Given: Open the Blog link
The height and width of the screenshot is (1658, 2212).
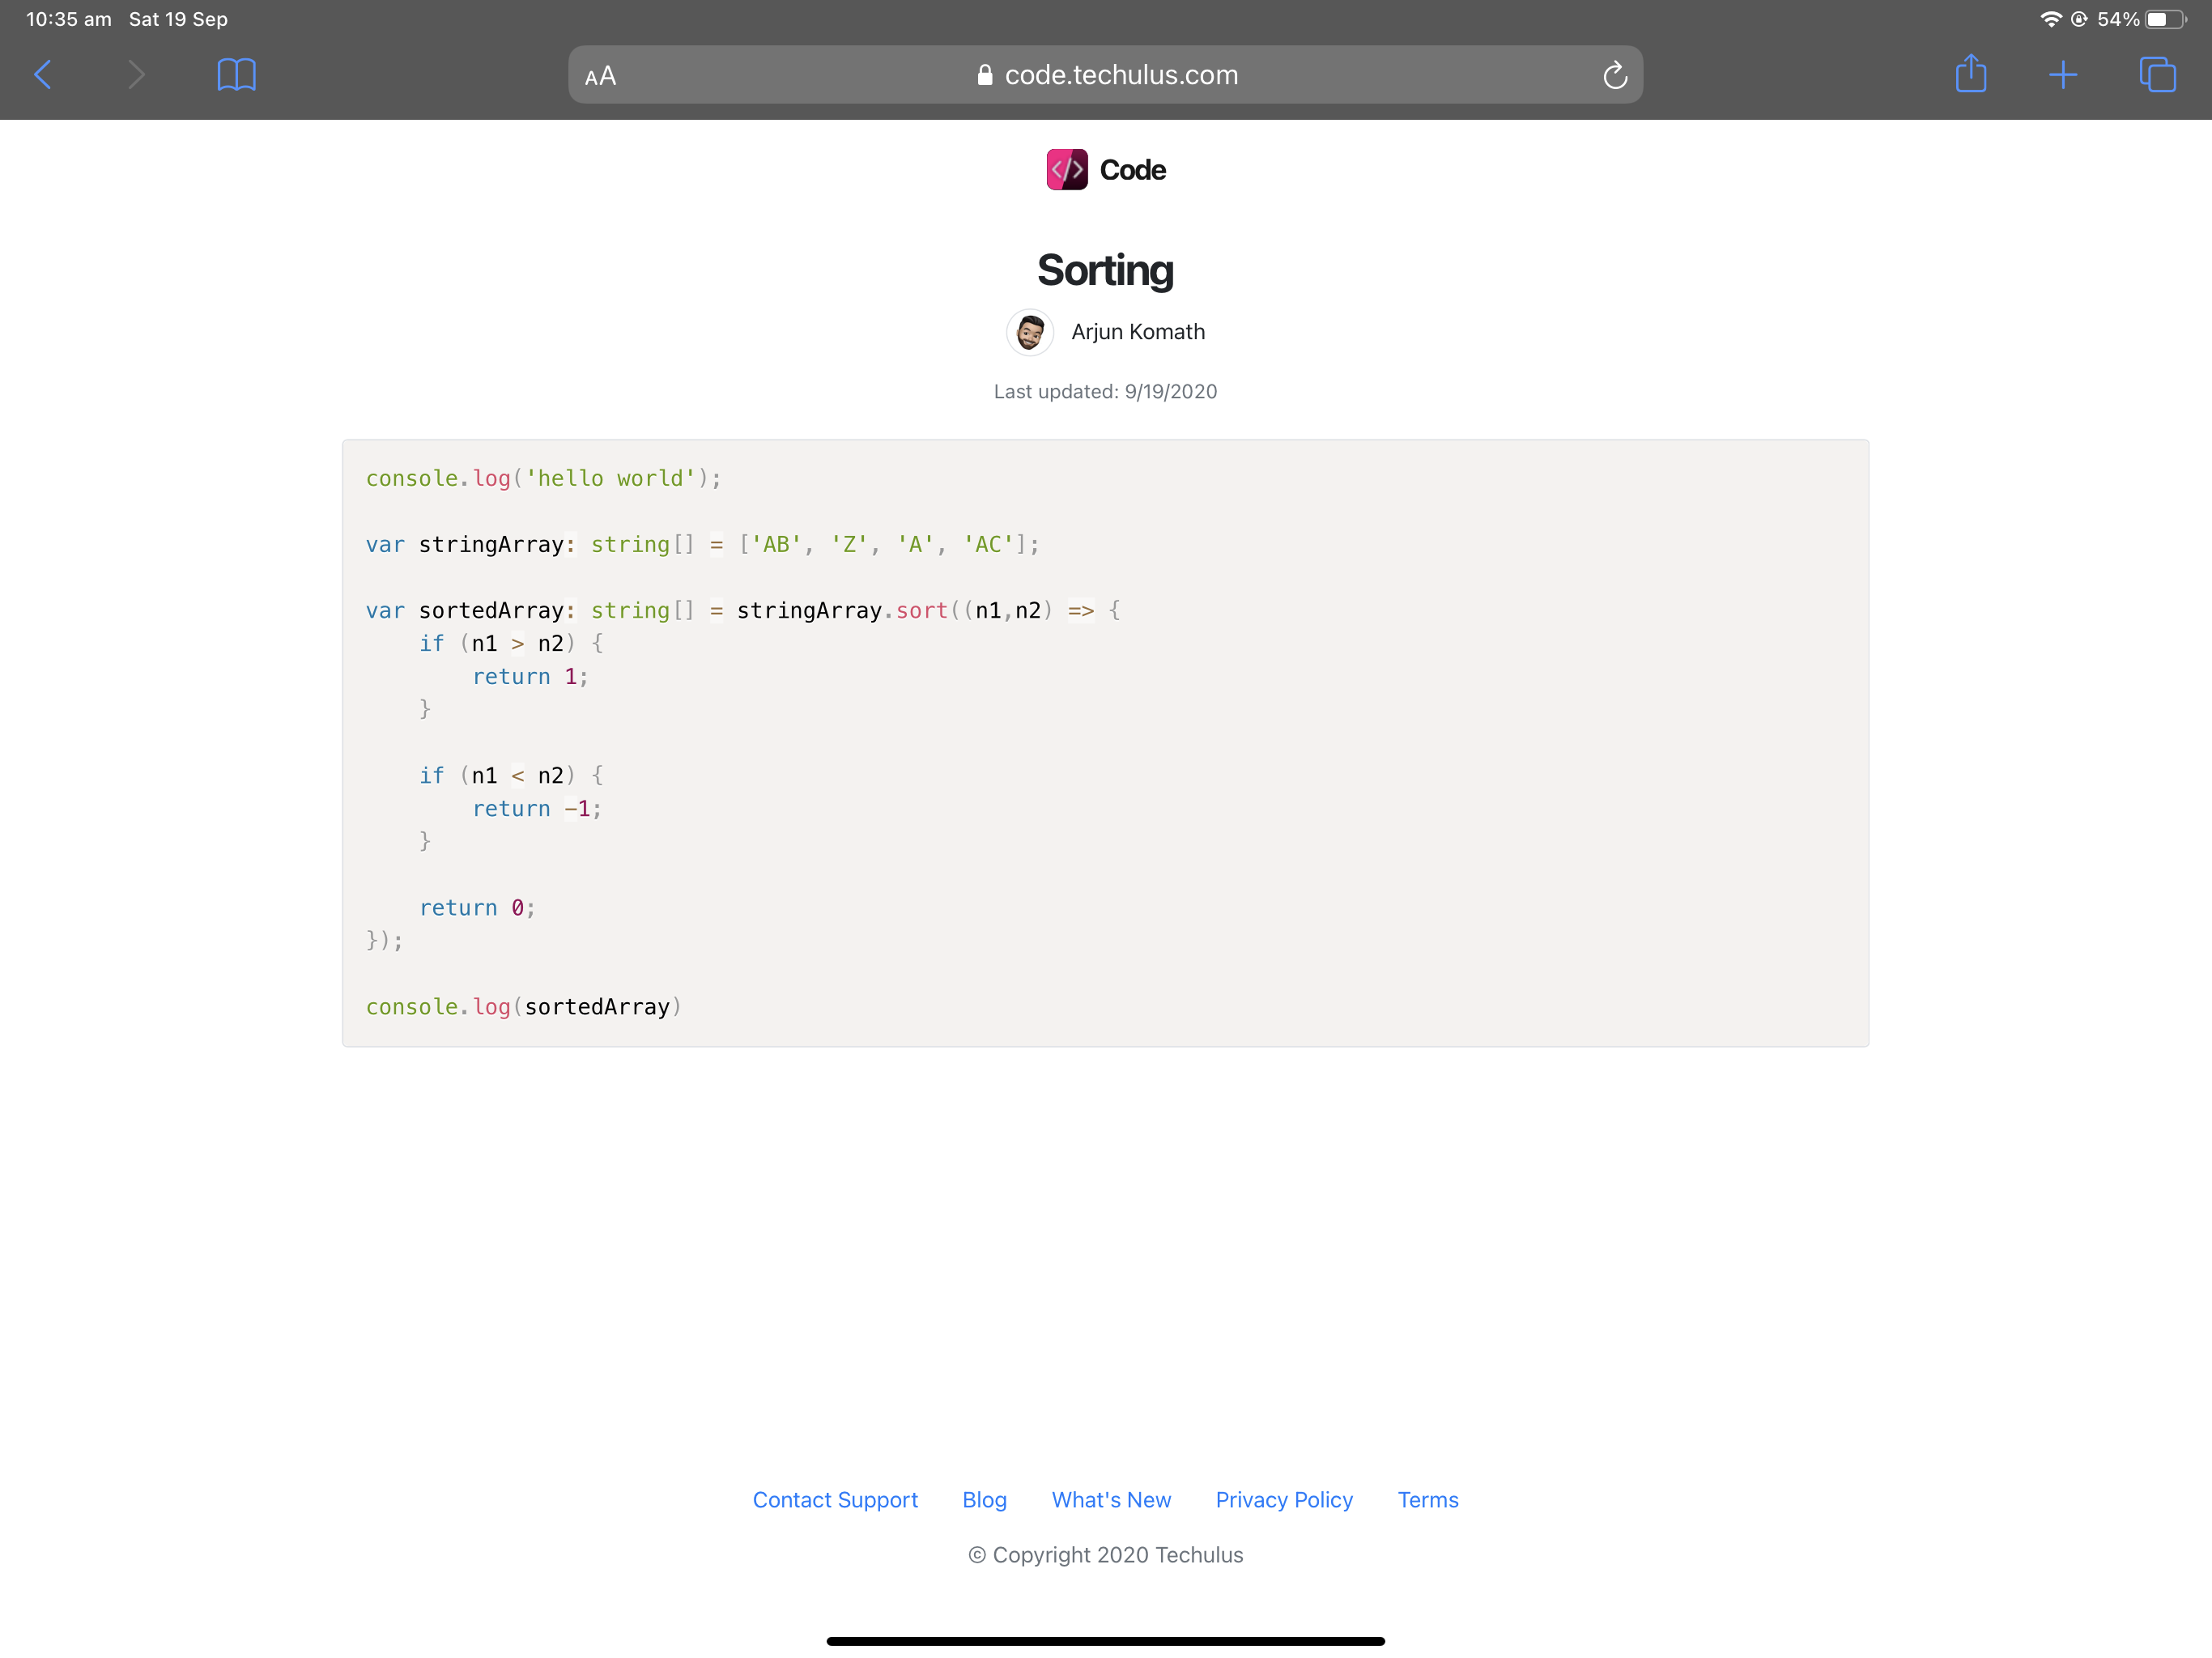Looking at the screenshot, I should coord(984,1499).
